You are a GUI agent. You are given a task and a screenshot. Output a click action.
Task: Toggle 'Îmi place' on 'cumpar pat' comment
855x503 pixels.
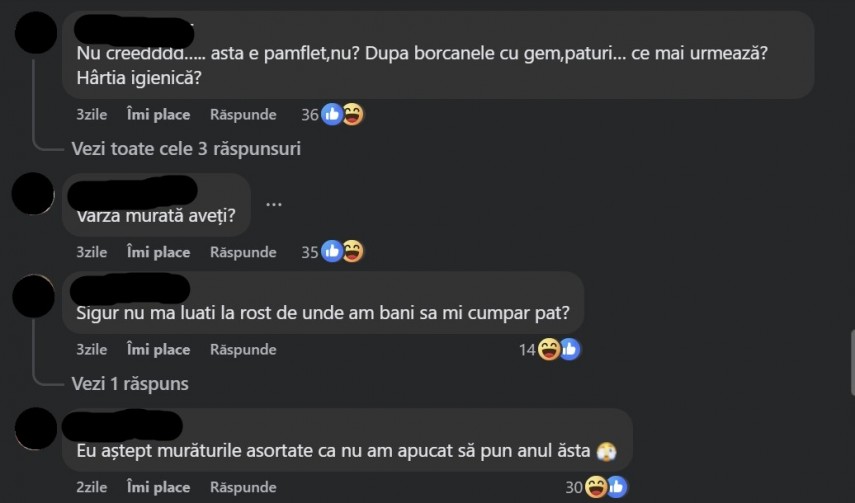pos(158,349)
